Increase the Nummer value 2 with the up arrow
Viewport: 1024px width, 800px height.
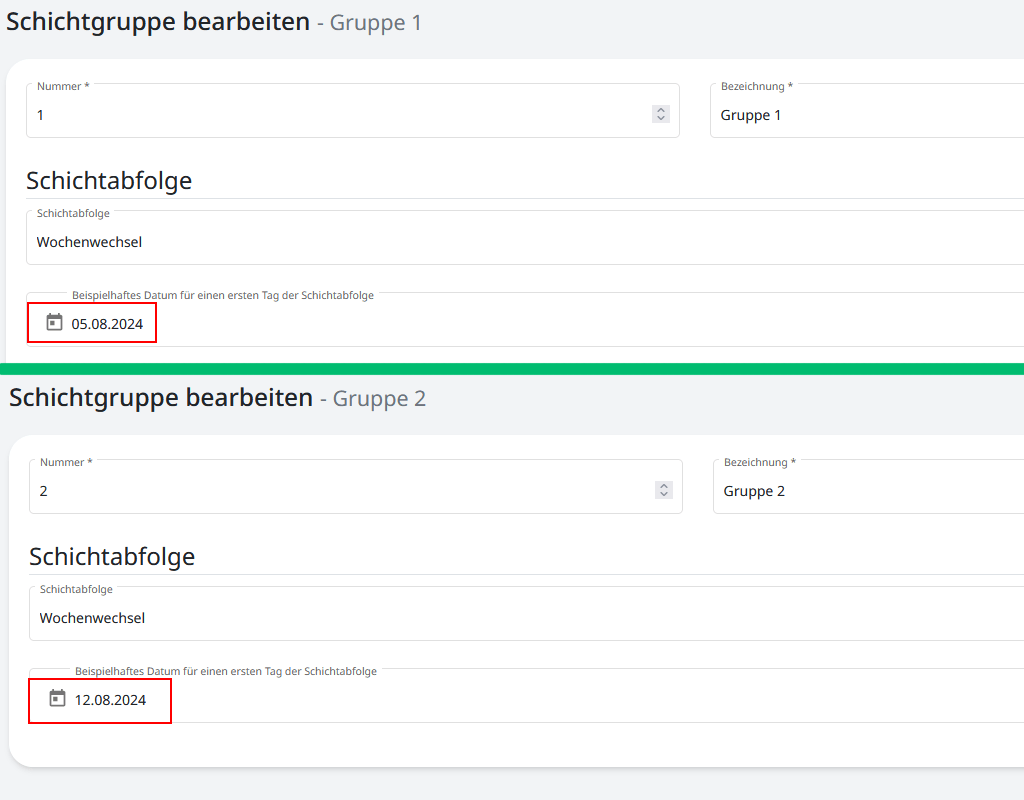point(664,486)
